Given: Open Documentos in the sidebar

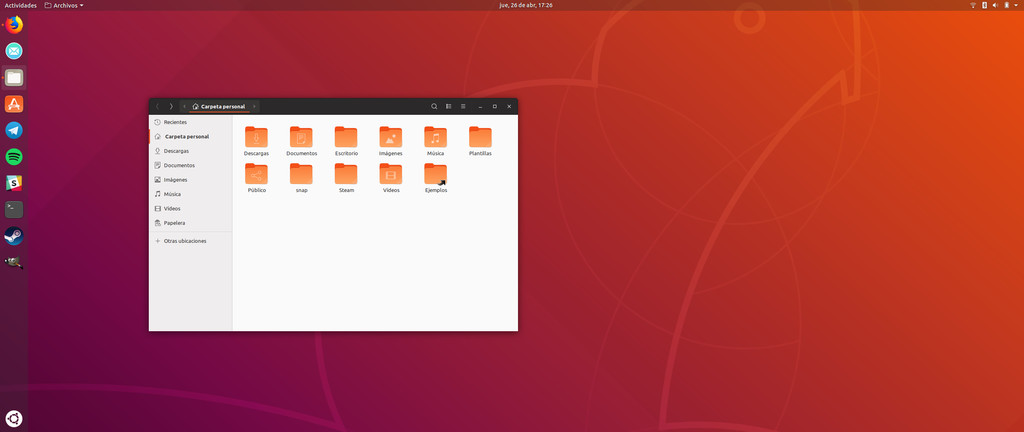Looking at the screenshot, I should [191, 165].
